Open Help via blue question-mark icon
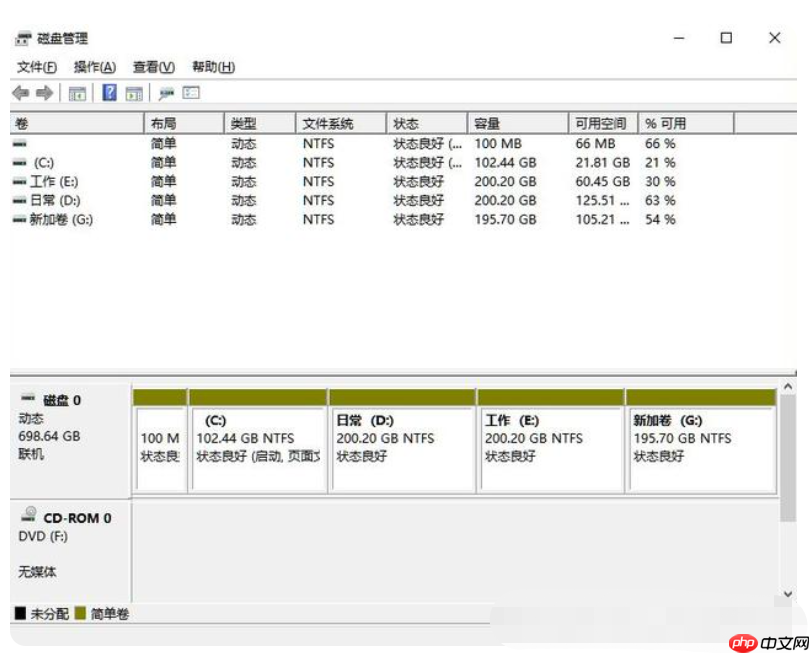Screen dimensions: 810x653 point(109,93)
